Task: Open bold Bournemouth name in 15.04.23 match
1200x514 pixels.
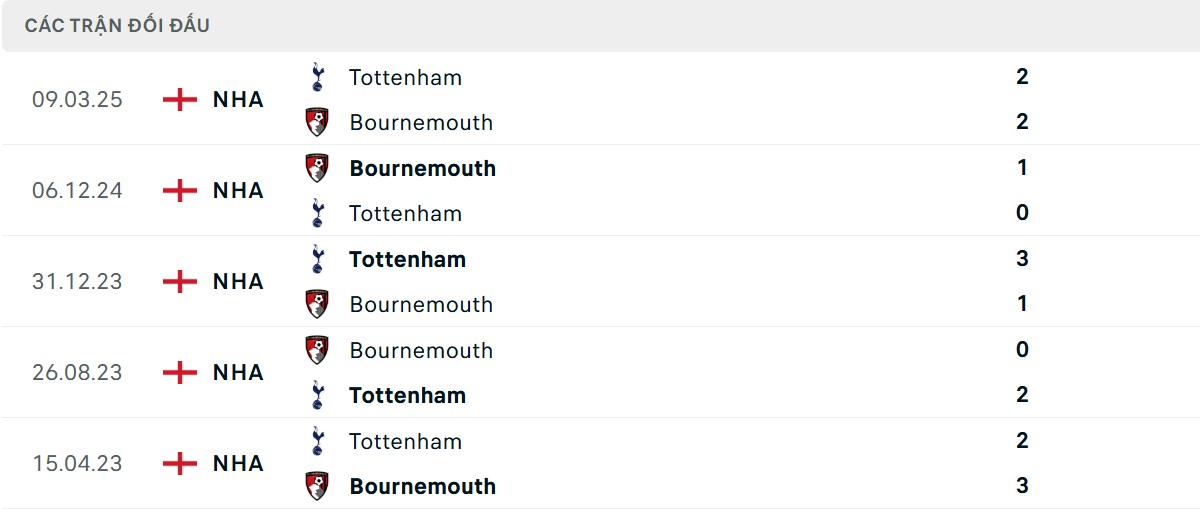Action: click(422, 486)
